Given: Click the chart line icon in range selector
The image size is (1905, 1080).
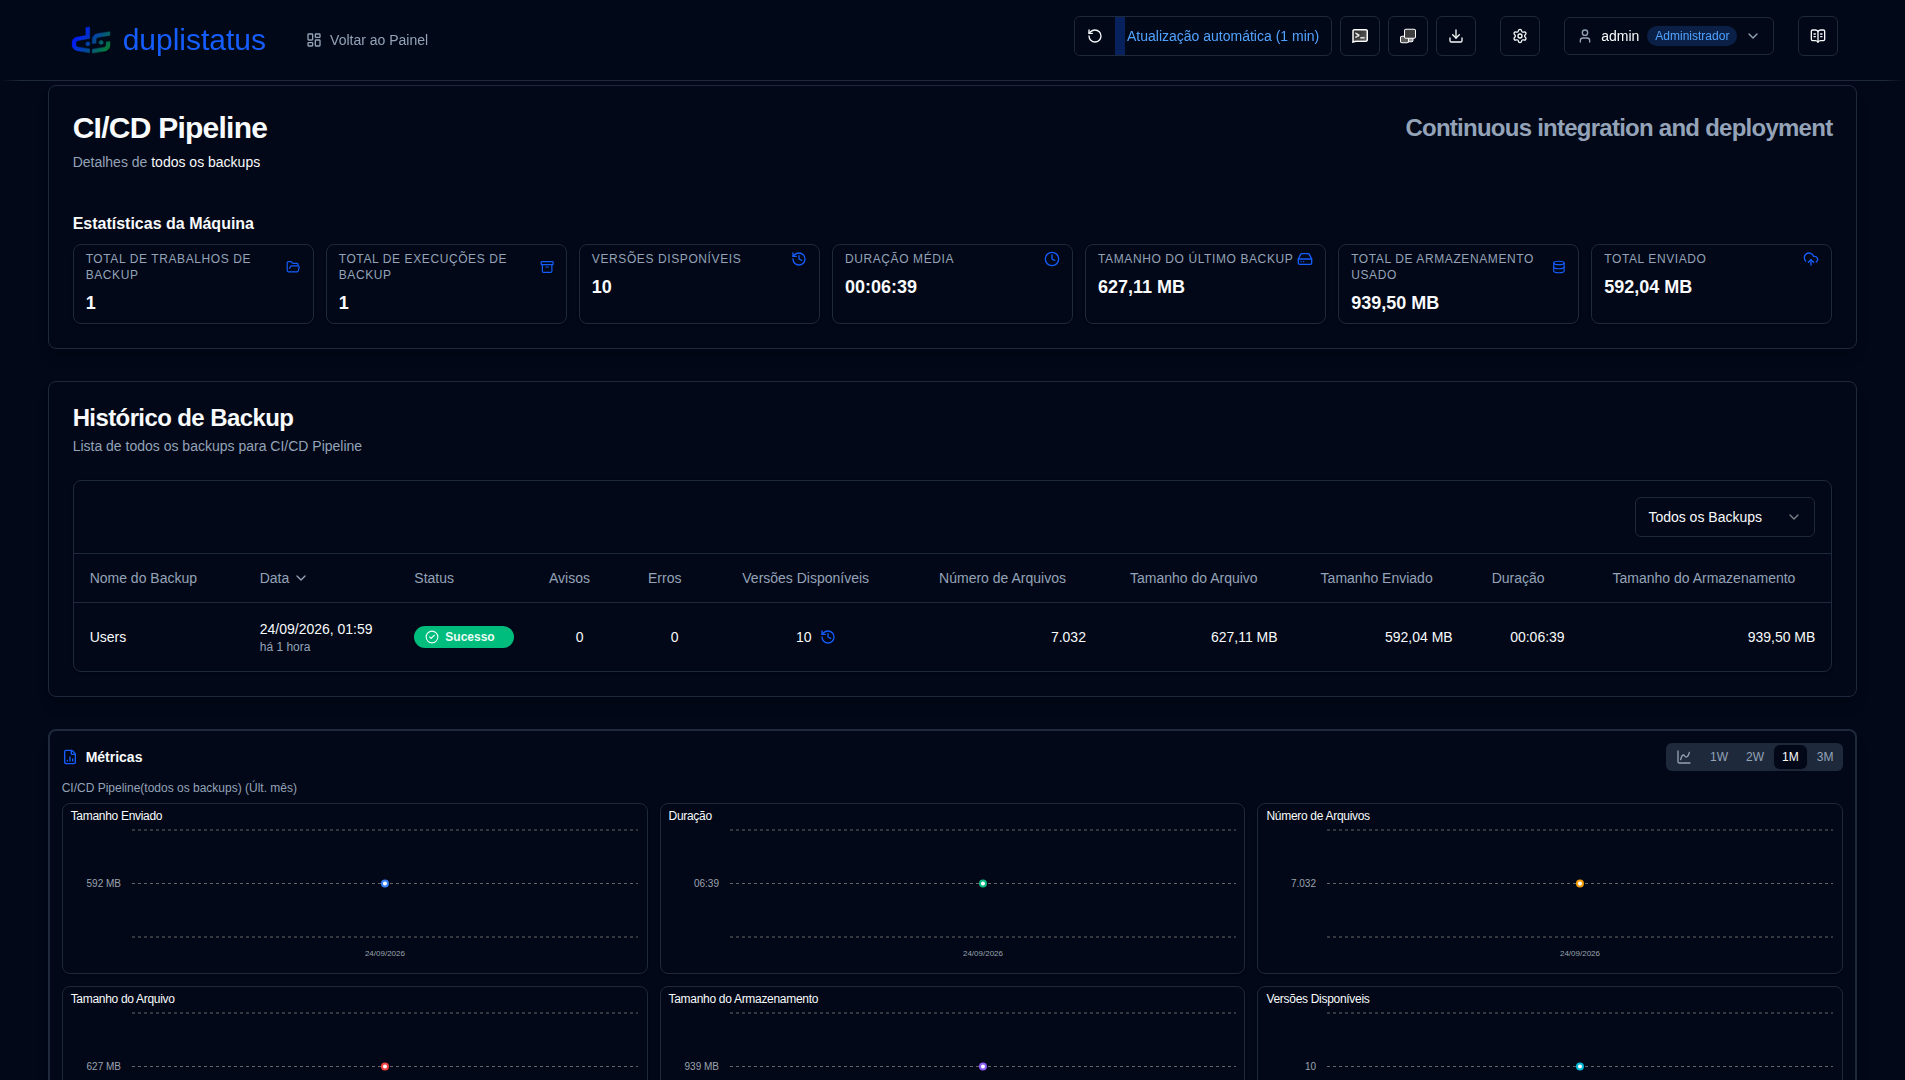Looking at the screenshot, I should (x=1684, y=757).
